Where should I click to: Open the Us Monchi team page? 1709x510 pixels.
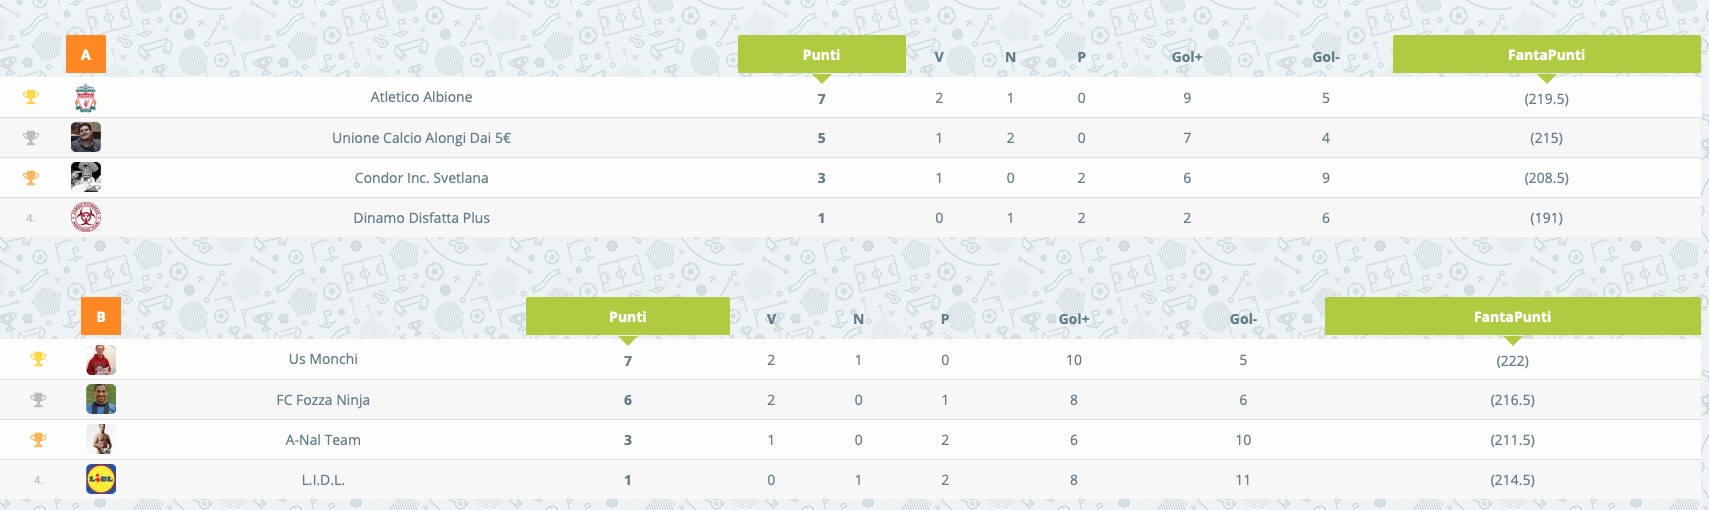pyautogui.click(x=323, y=359)
